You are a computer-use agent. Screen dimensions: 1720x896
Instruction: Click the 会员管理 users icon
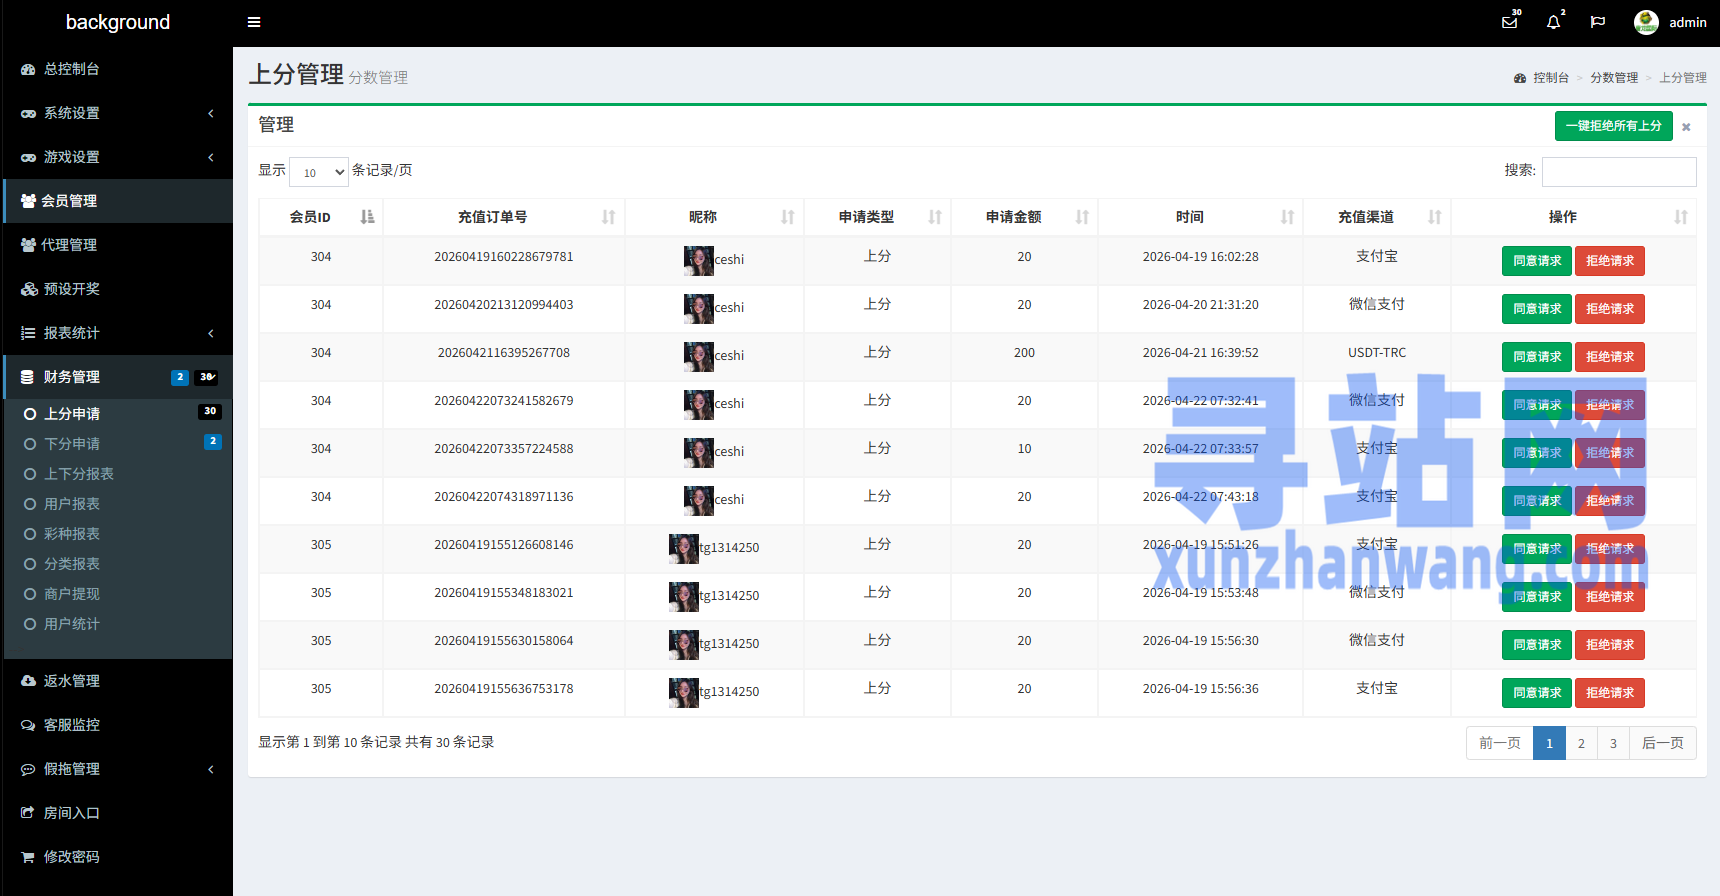pos(28,201)
